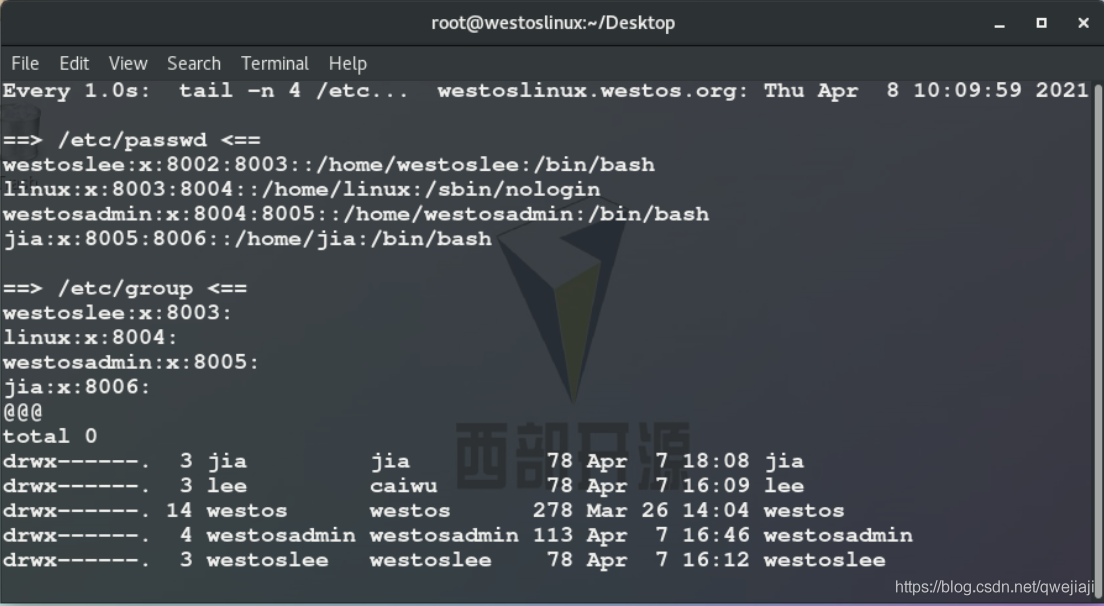Click the '==> /etc/group <==' header line

tap(125, 289)
